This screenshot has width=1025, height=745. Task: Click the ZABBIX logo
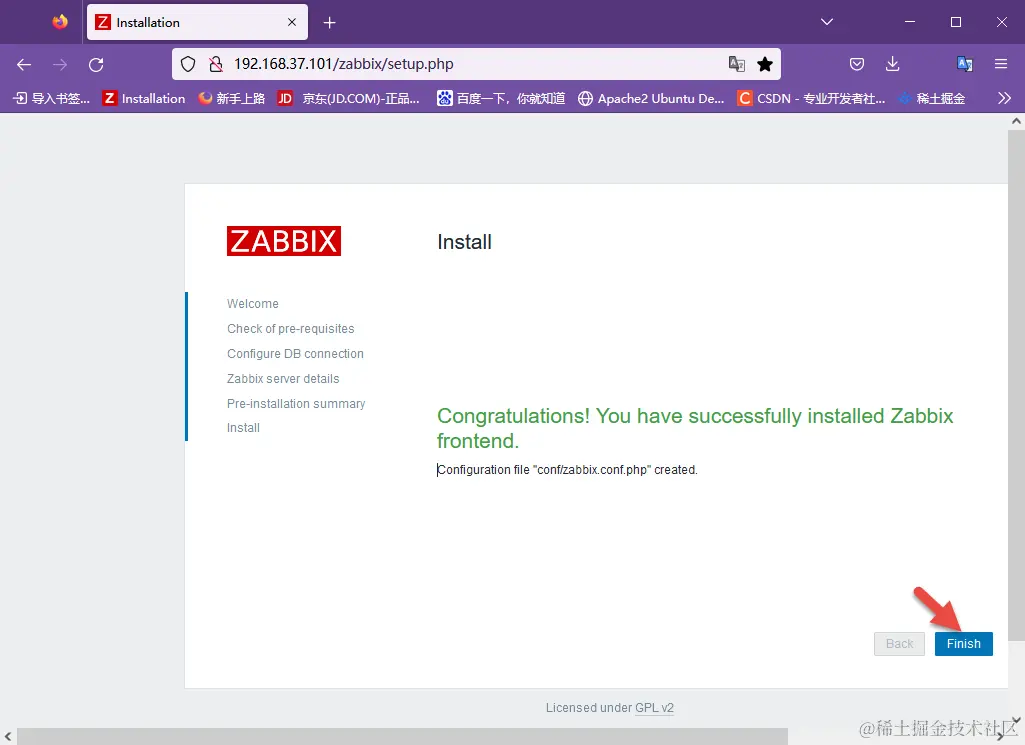coord(284,241)
